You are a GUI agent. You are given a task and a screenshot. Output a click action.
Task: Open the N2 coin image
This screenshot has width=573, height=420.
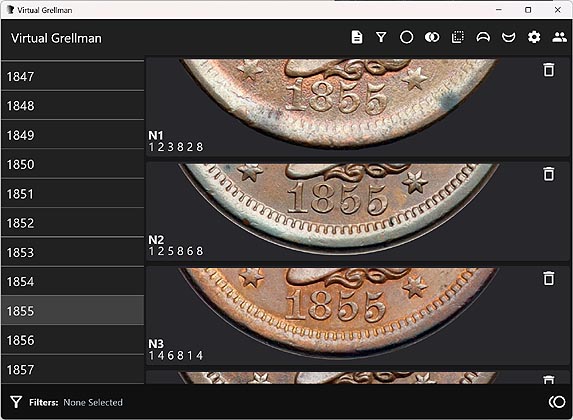pyautogui.click(x=339, y=208)
